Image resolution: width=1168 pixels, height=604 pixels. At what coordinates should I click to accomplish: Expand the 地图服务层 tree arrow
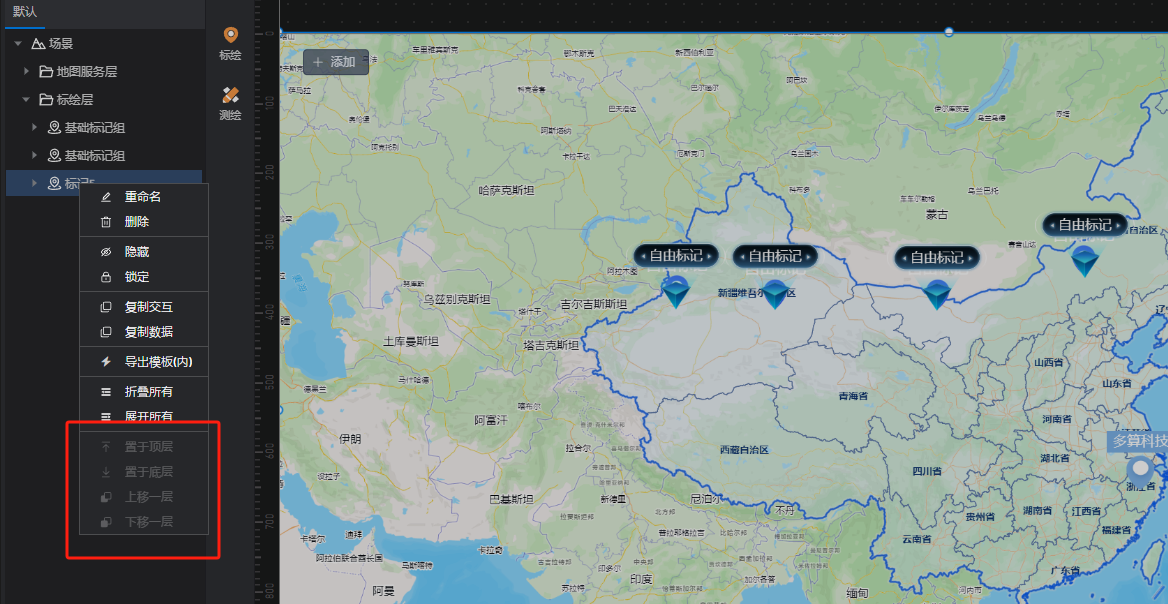pos(26,71)
